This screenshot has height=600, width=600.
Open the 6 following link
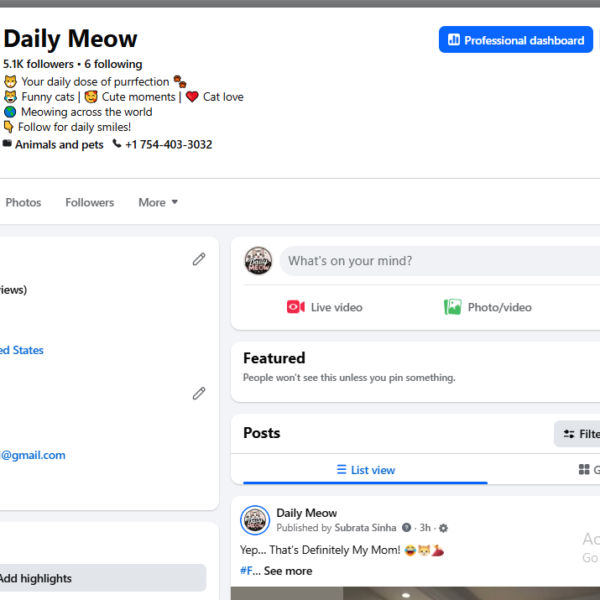tap(113, 64)
